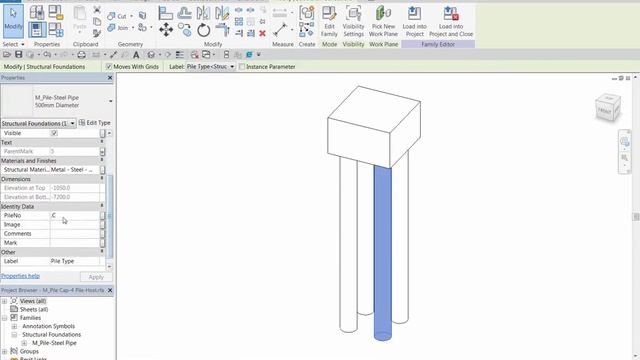Select the Offset tool
The height and width of the screenshot is (360, 640).
184,13
